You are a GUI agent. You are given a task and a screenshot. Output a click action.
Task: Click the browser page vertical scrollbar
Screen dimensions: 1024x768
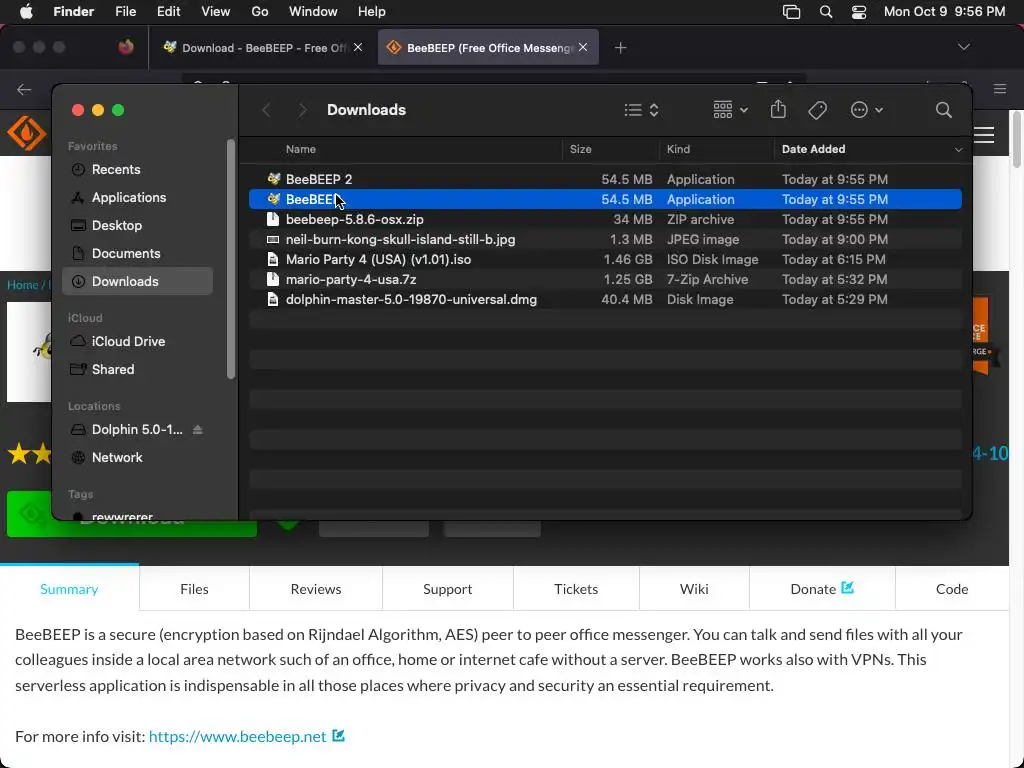click(1016, 138)
